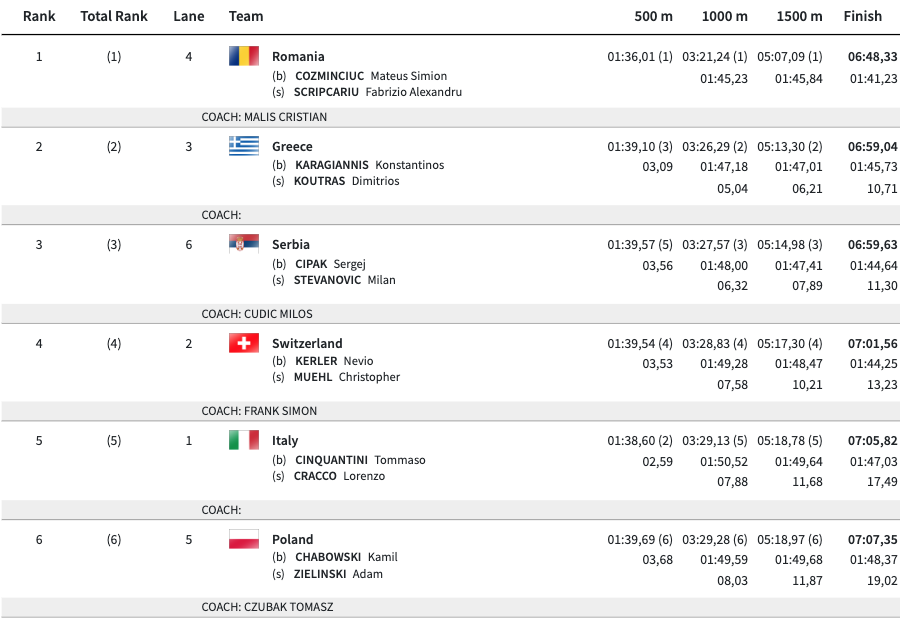
Task: Open the Romania team name link
Action: click(298, 57)
